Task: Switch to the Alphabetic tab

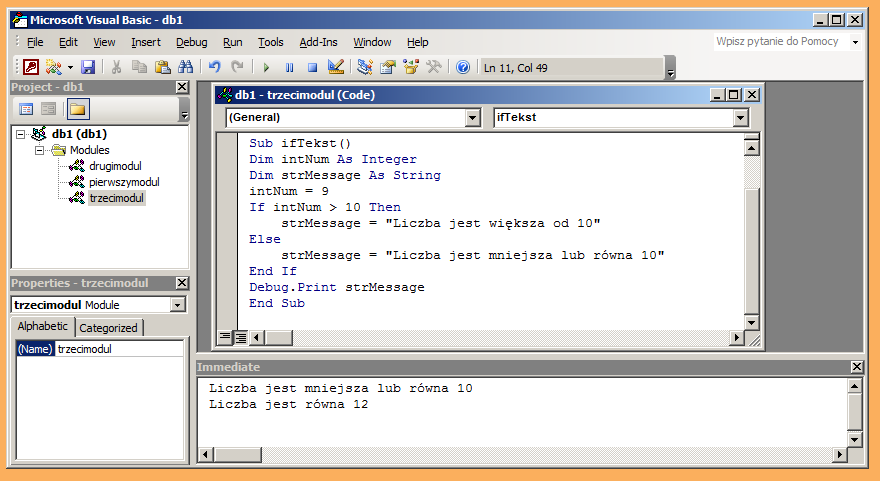Action: click(x=42, y=326)
